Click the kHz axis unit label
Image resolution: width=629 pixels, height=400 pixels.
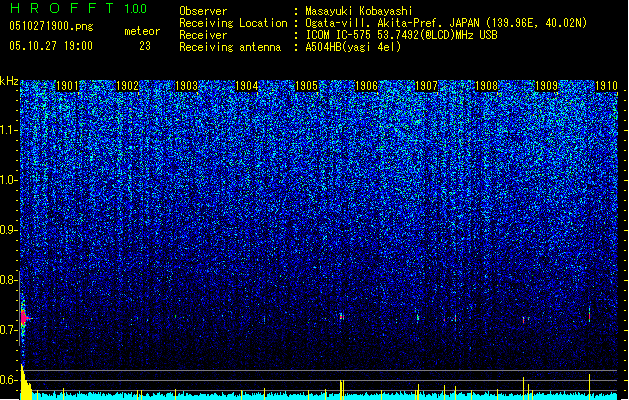(9, 81)
